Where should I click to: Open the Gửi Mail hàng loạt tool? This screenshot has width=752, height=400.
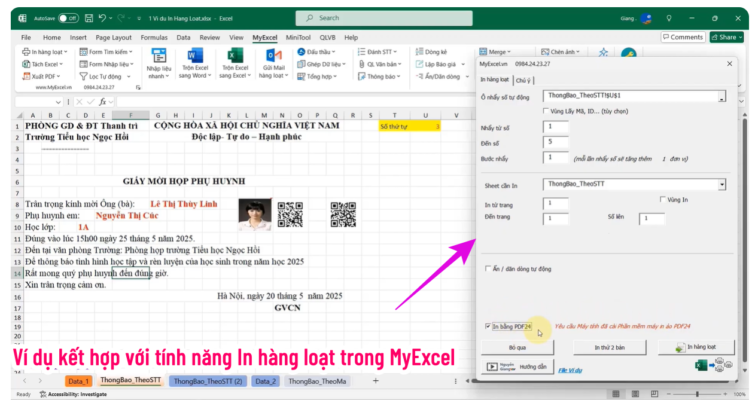coord(272,63)
